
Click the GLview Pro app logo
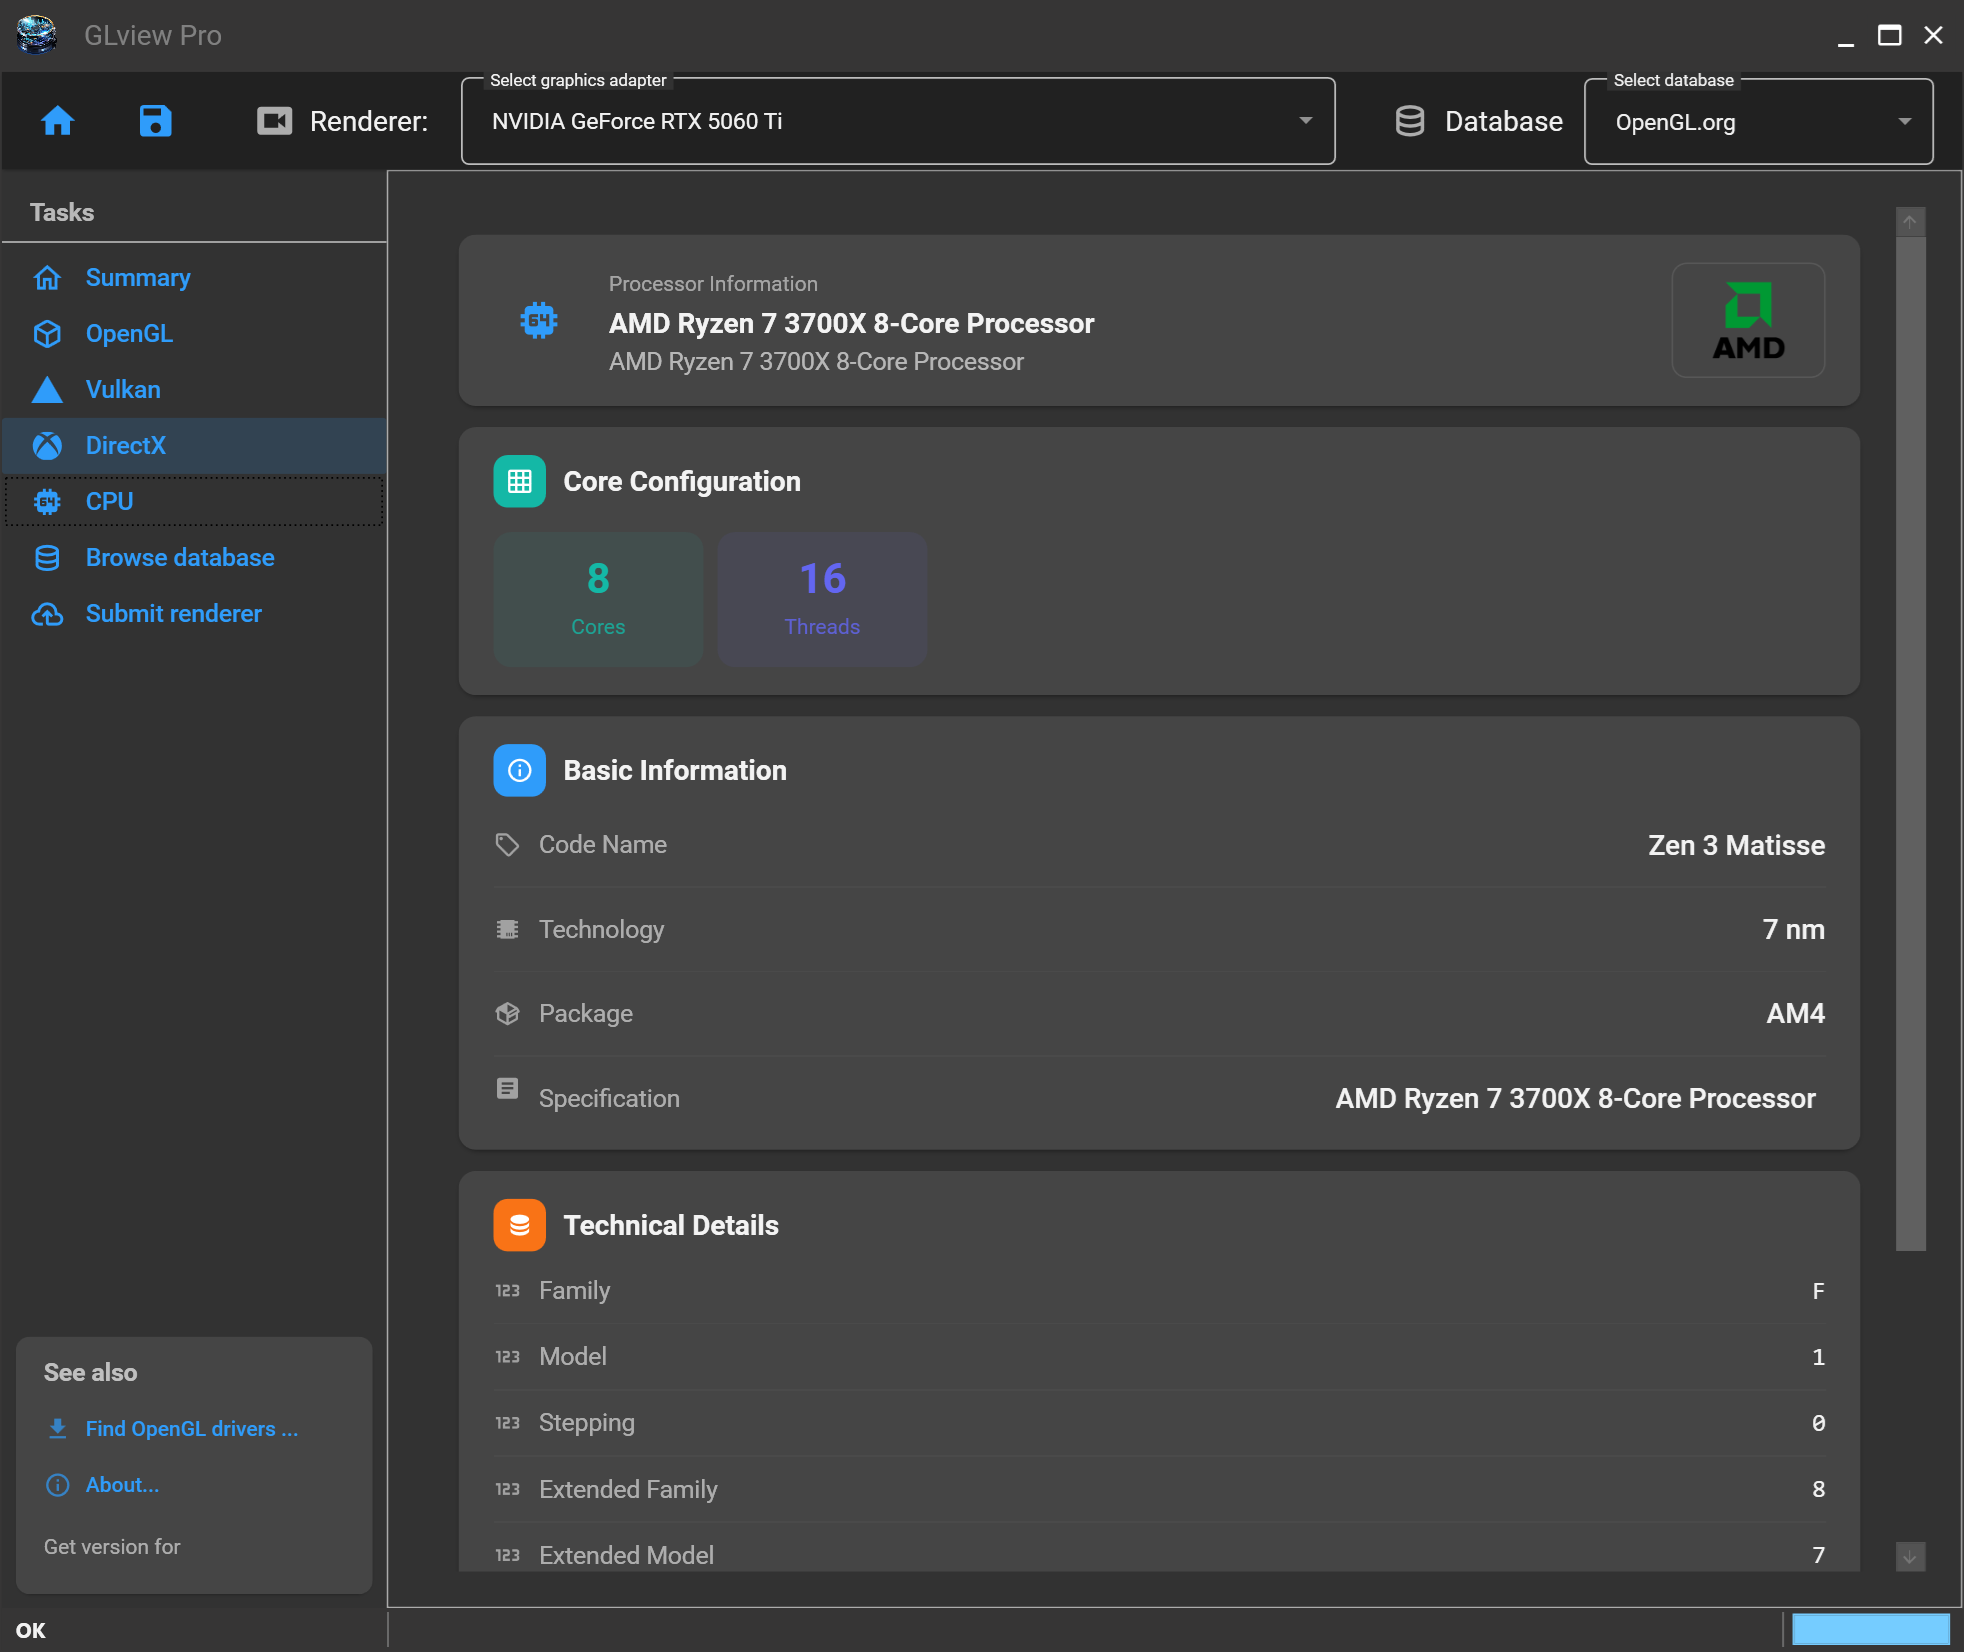(37, 35)
